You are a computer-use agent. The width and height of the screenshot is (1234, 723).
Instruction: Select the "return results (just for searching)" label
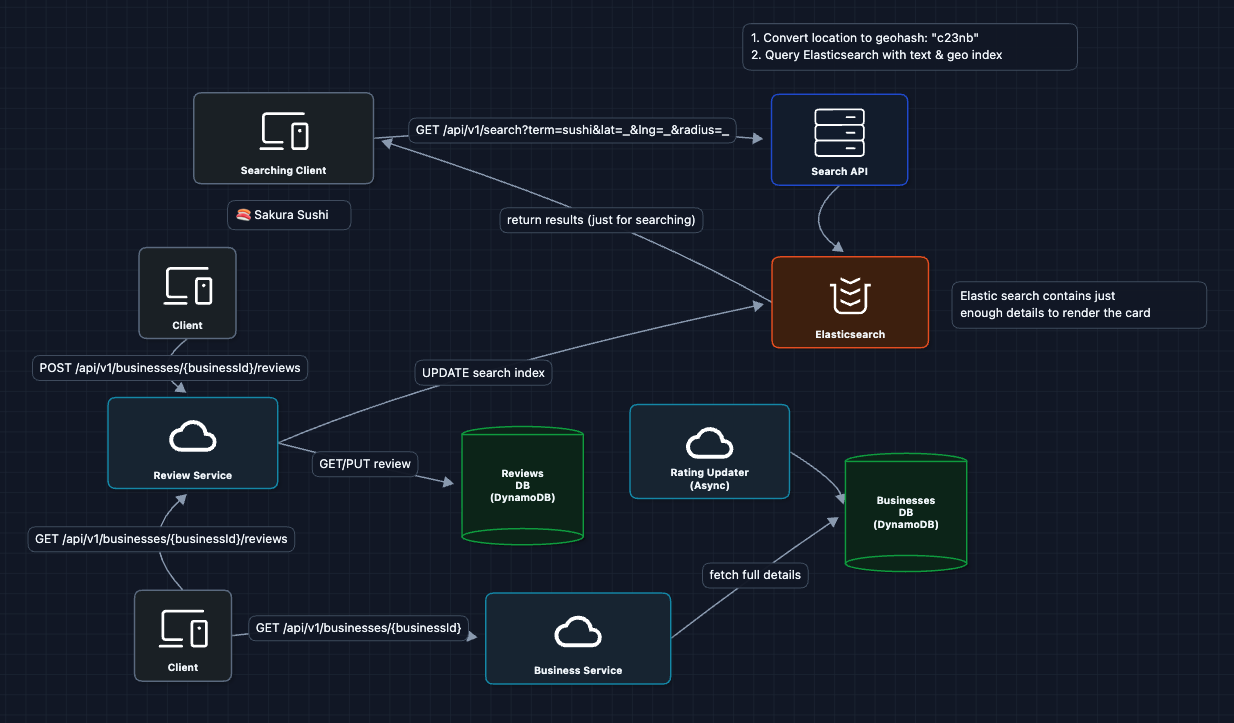[x=600, y=219]
